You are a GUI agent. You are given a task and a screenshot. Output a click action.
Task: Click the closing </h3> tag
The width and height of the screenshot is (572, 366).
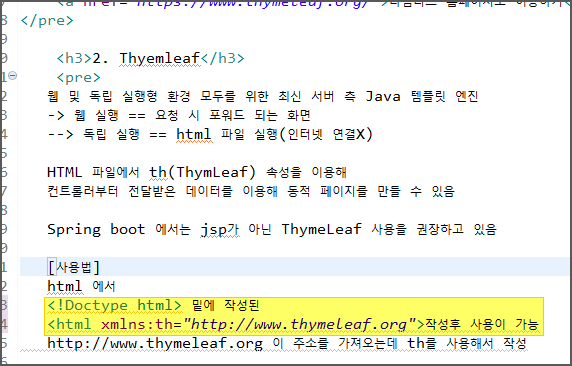(x=223, y=58)
